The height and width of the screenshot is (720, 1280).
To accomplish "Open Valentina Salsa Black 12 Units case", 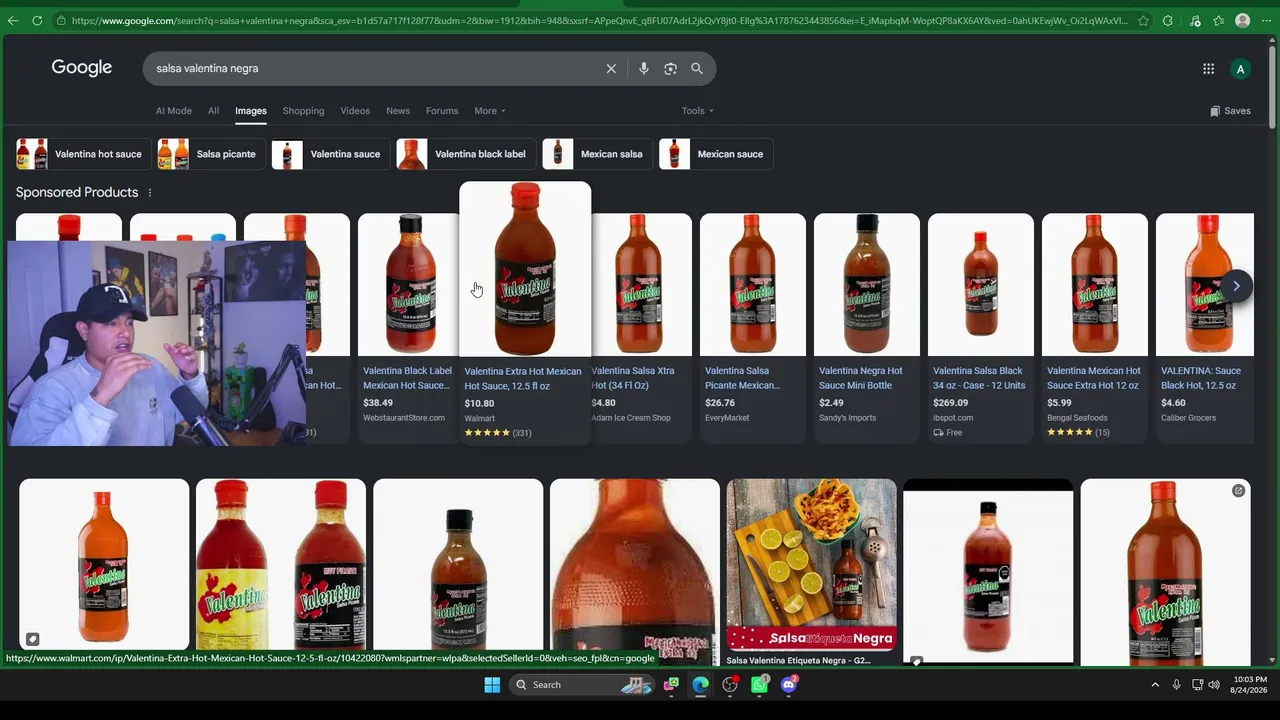I will click(x=981, y=327).
